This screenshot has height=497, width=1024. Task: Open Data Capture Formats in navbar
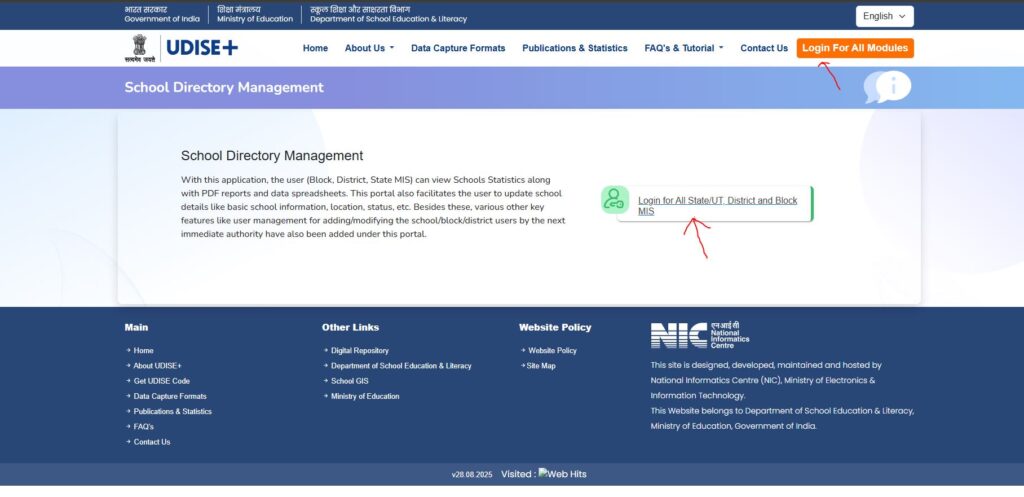(x=458, y=48)
